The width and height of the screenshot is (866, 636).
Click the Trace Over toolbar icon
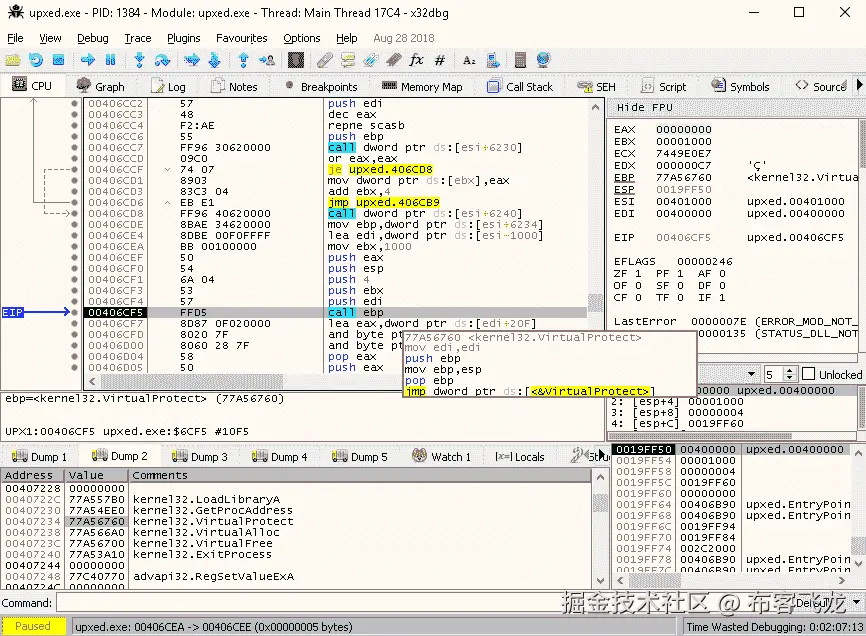click(215, 60)
